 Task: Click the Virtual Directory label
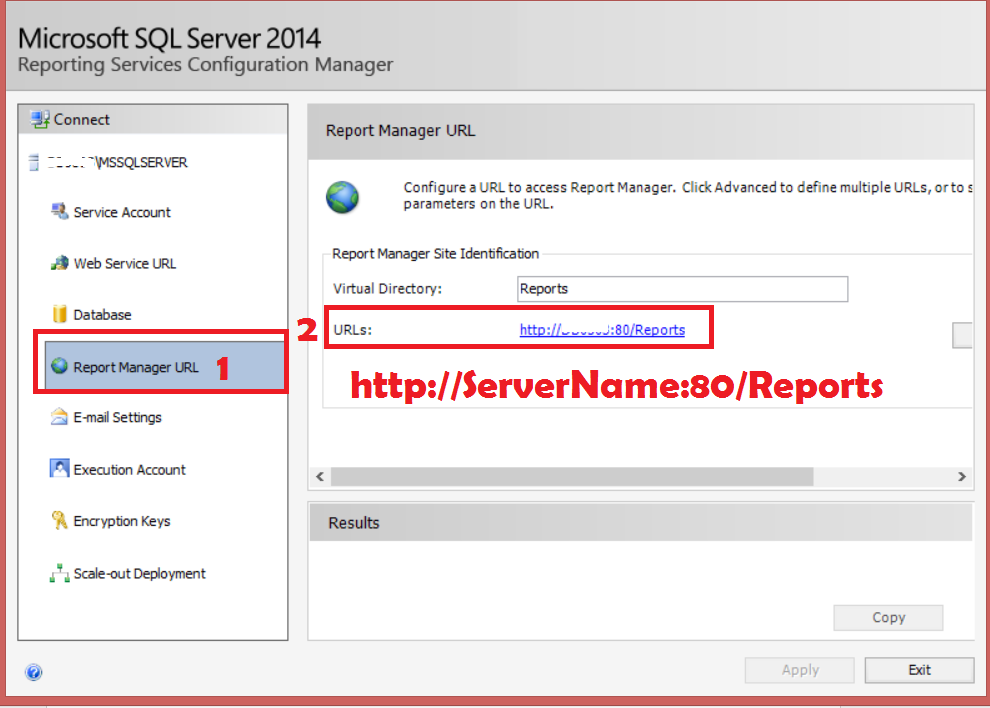388,289
